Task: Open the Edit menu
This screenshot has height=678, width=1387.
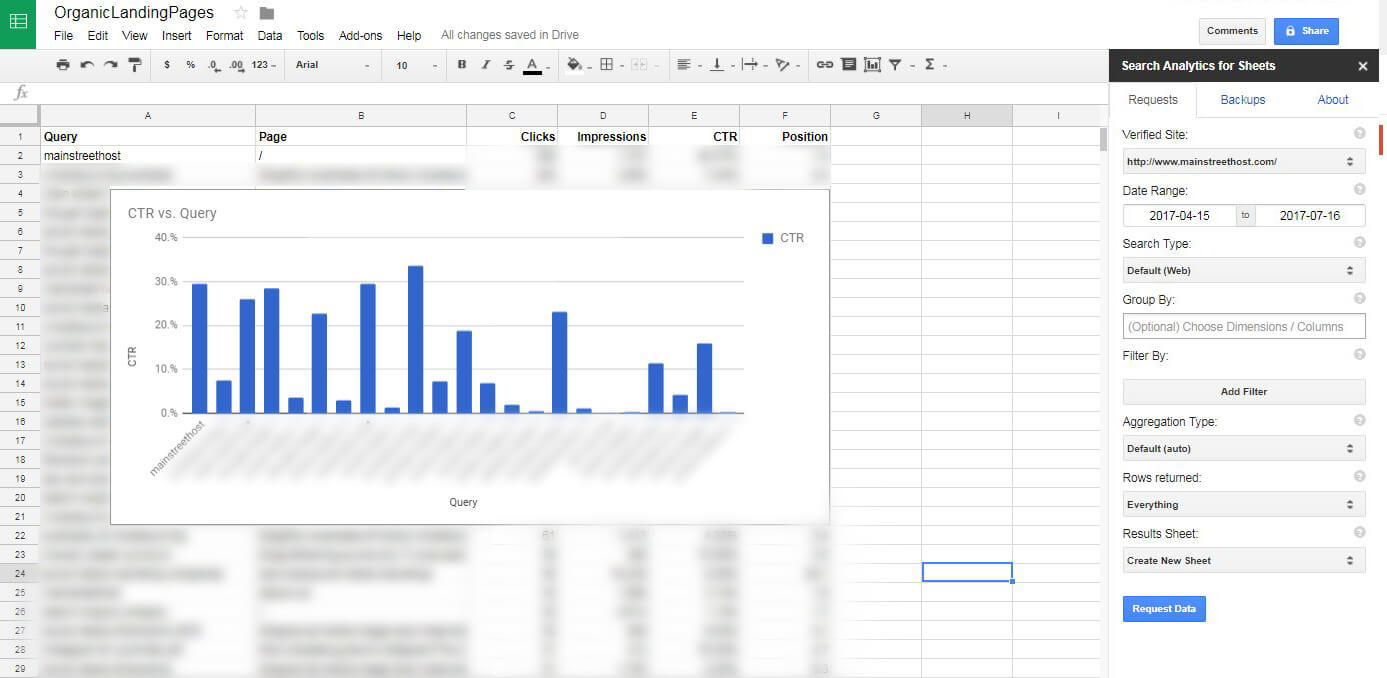Action: tap(97, 35)
